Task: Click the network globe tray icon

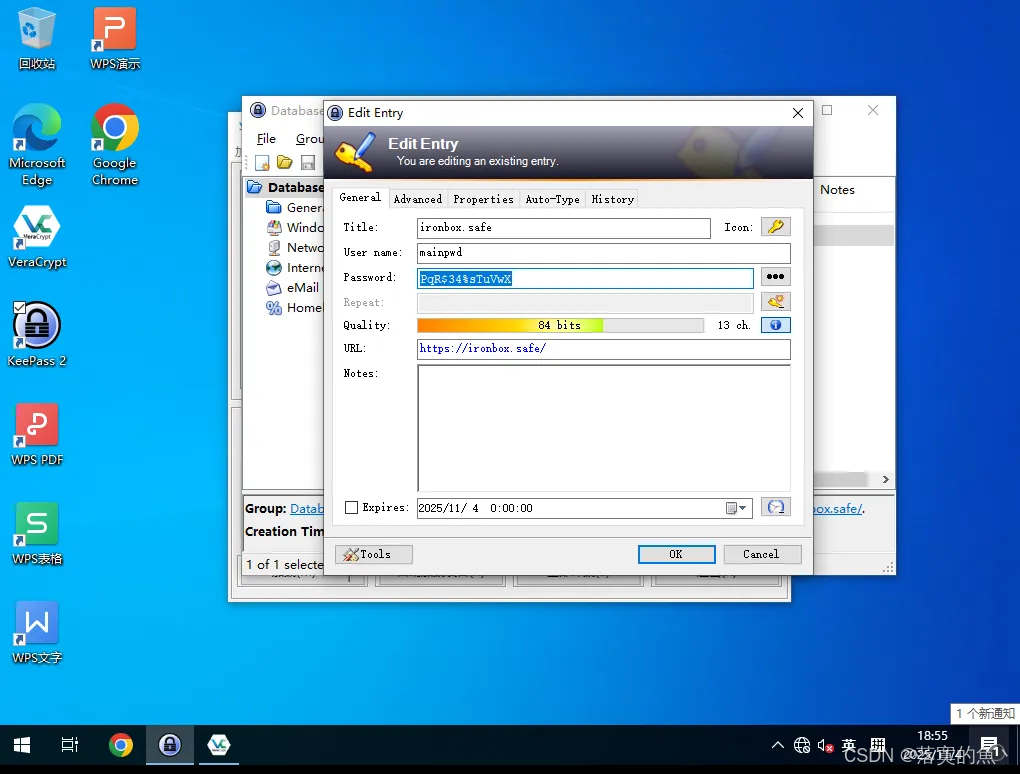Action: (802, 745)
